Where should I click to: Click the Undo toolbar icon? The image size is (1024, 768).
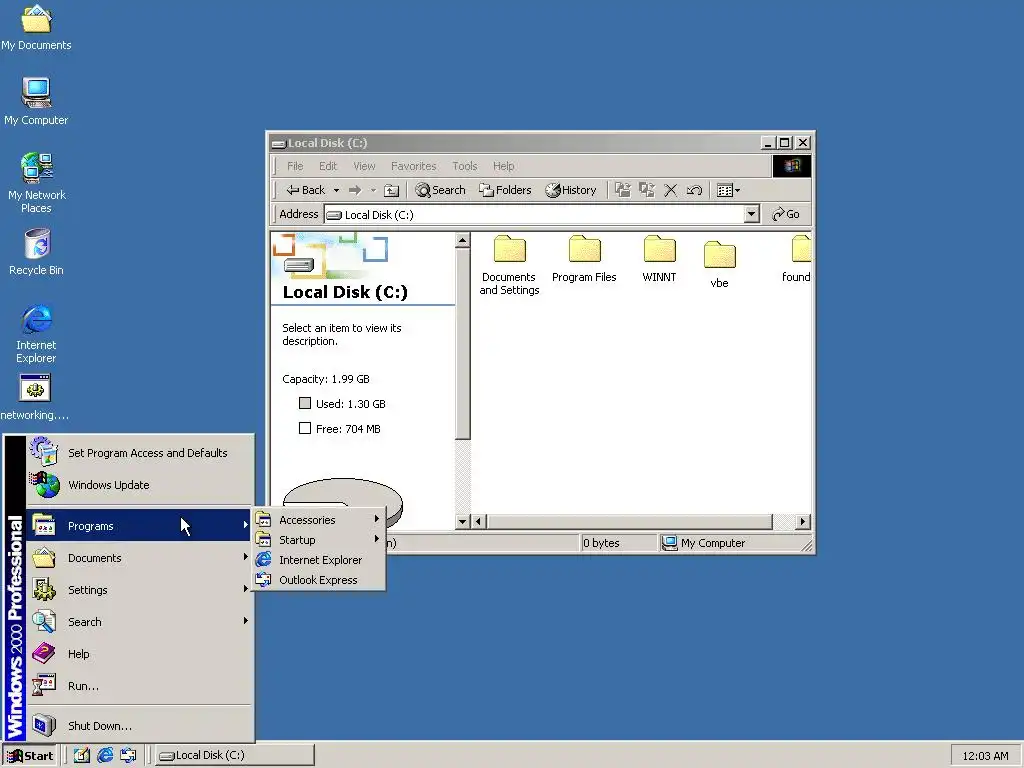(694, 190)
